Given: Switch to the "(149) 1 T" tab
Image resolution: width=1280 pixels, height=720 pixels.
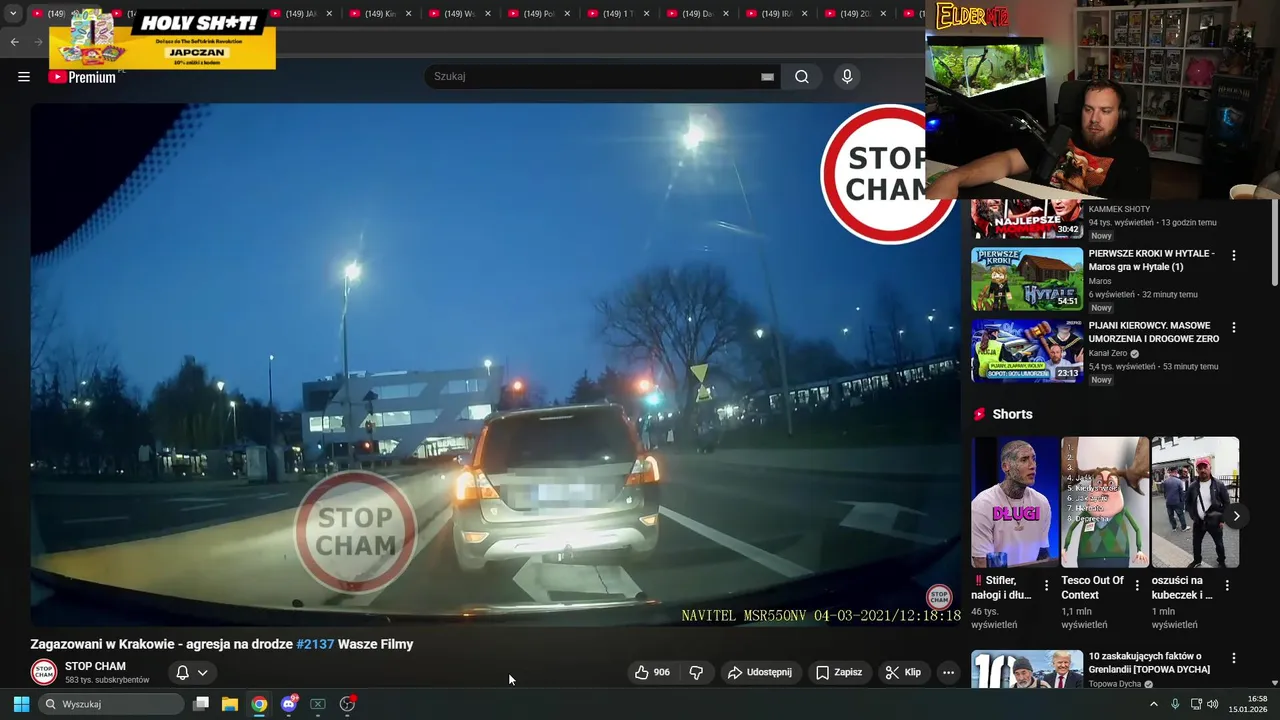Looking at the screenshot, I should click(618, 14).
